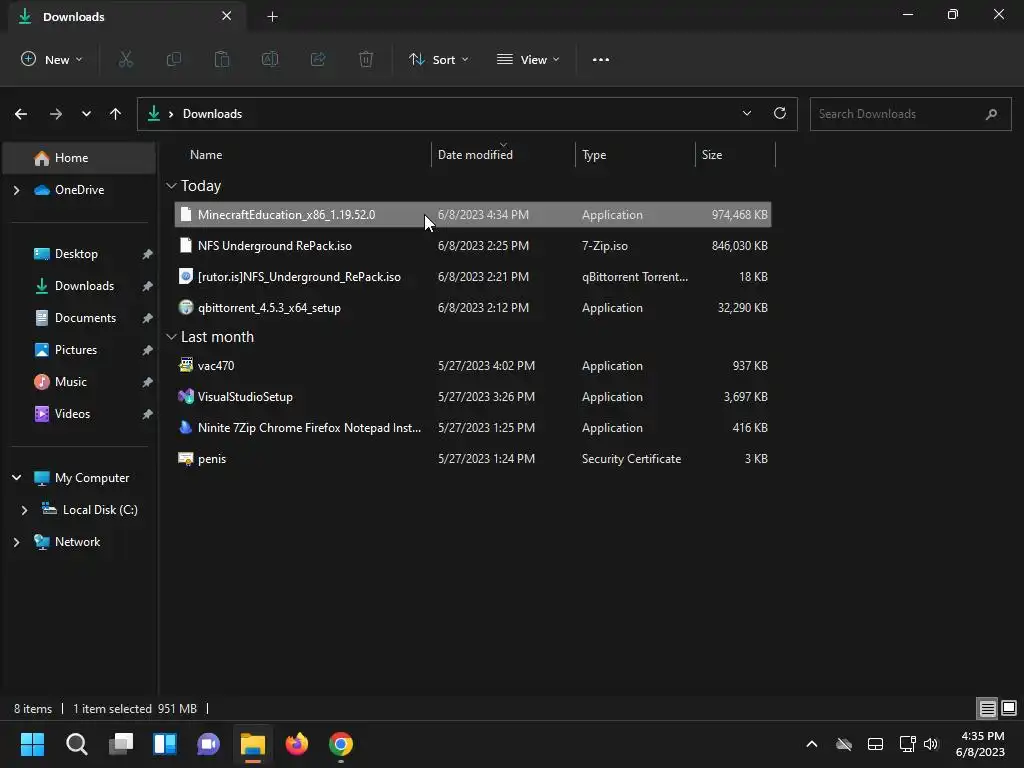The image size is (1024, 768).
Task: Select [rutor.is]NFS_Underground_RePack.iso torrent file
Action: (x=473, y=277)
